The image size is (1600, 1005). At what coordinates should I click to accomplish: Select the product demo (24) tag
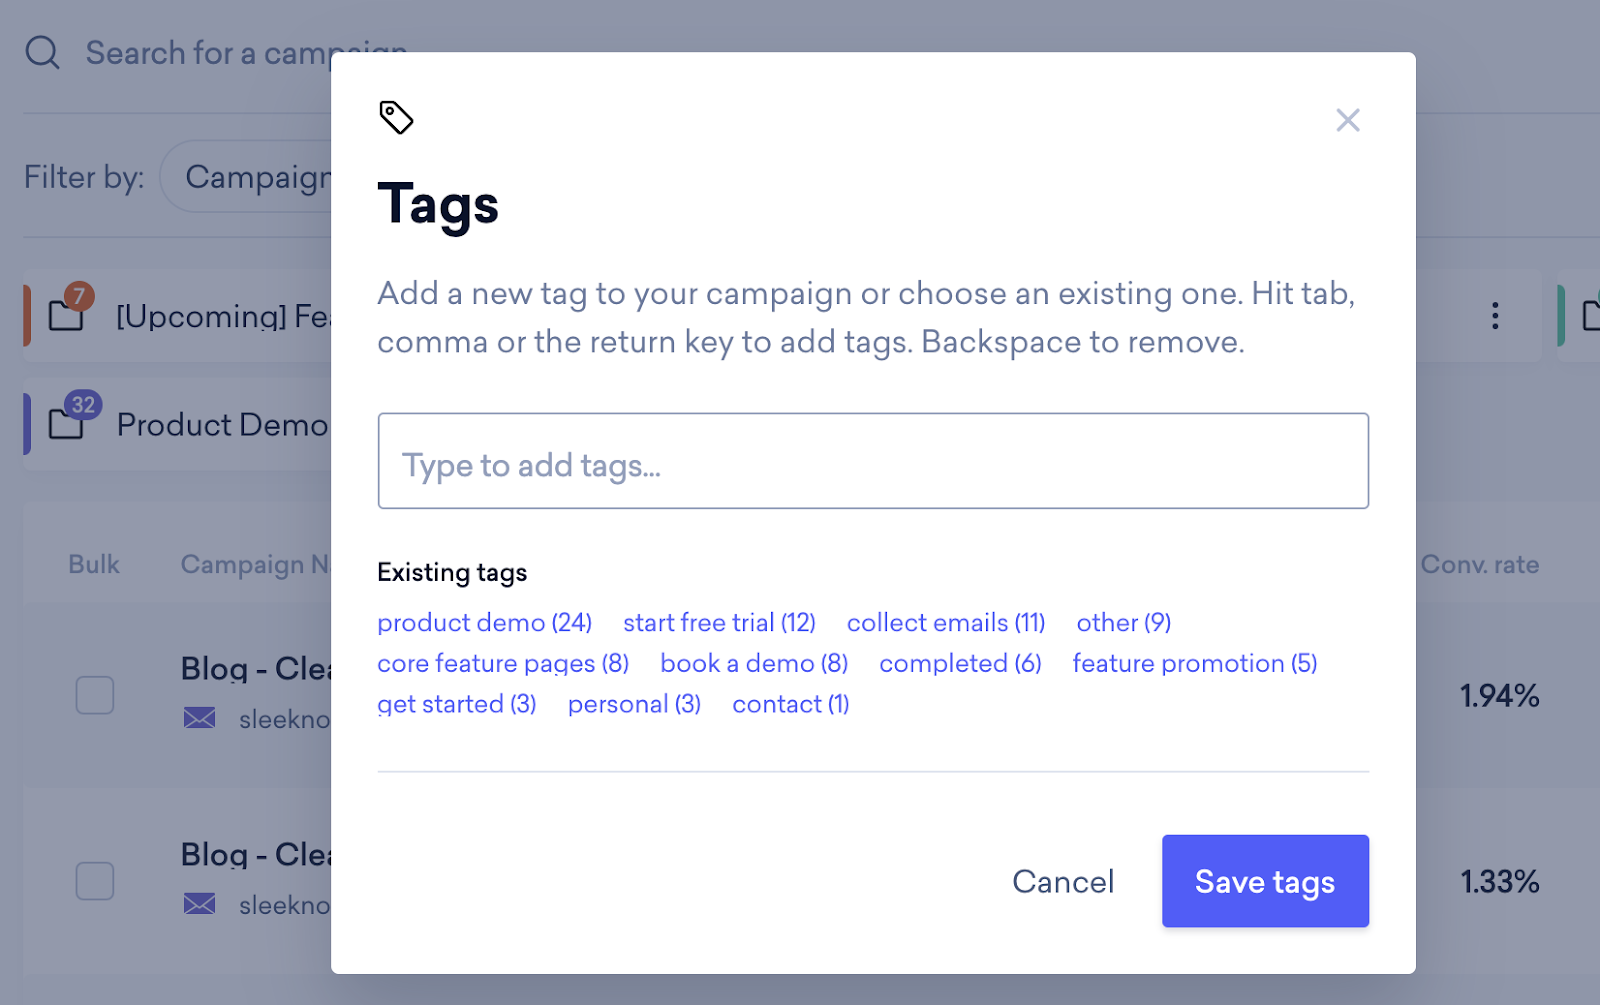484,622
